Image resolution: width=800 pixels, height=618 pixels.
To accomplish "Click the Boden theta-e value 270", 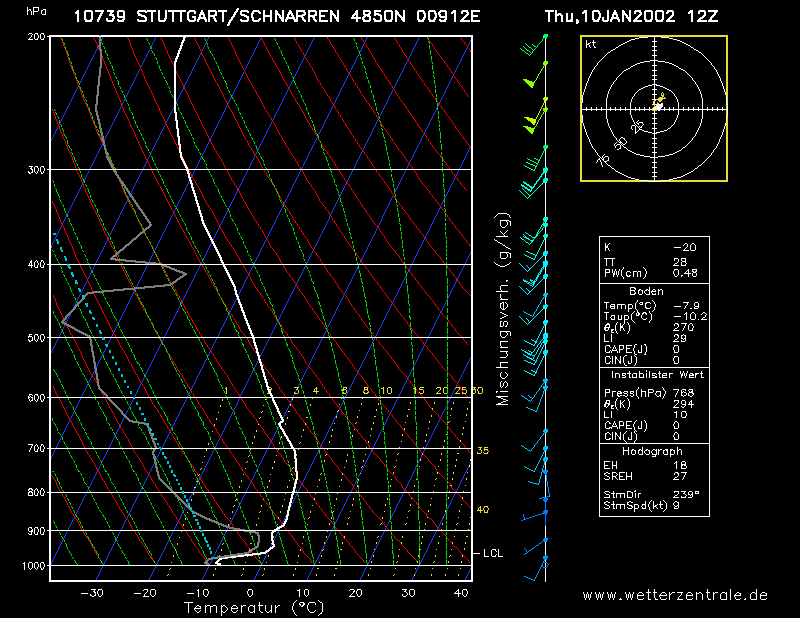I will [684, 328].
